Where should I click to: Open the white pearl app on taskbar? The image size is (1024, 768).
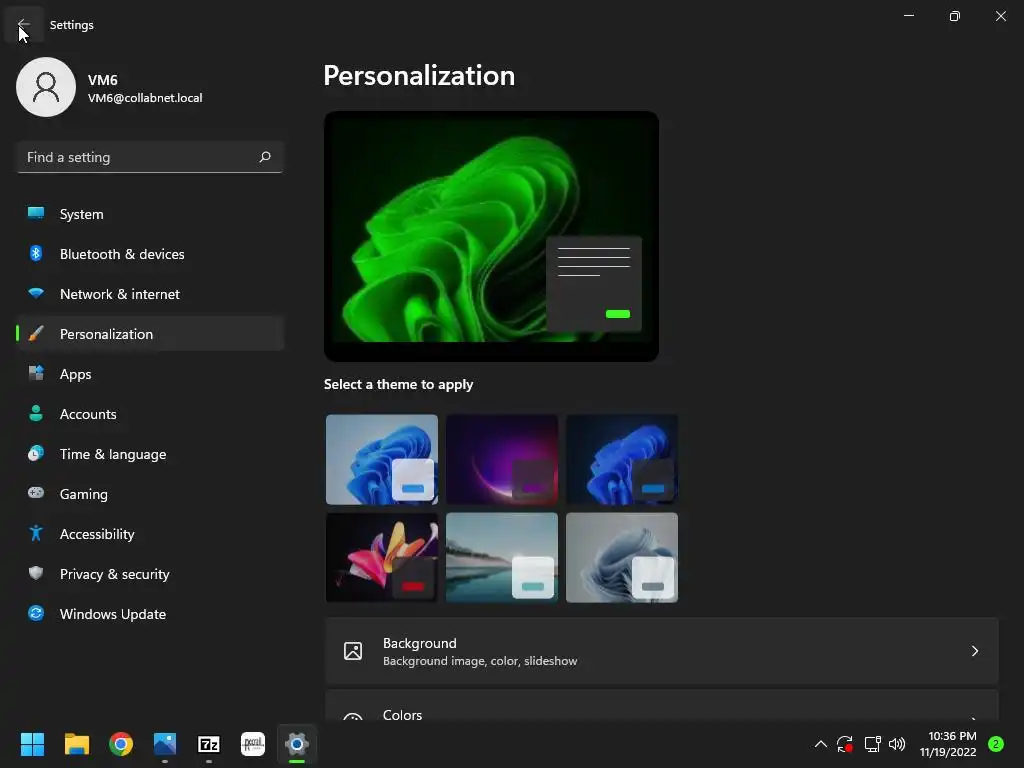point(253,744)
